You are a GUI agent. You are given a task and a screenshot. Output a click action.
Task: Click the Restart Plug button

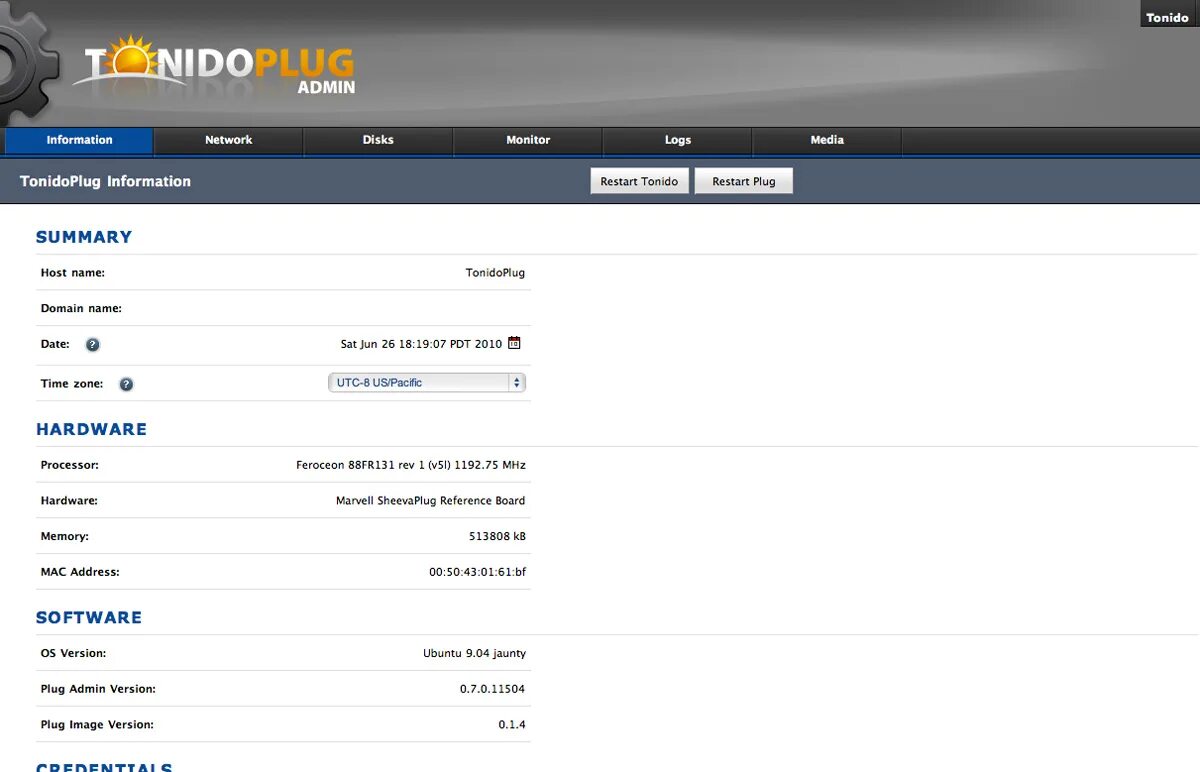pos(744,181)
